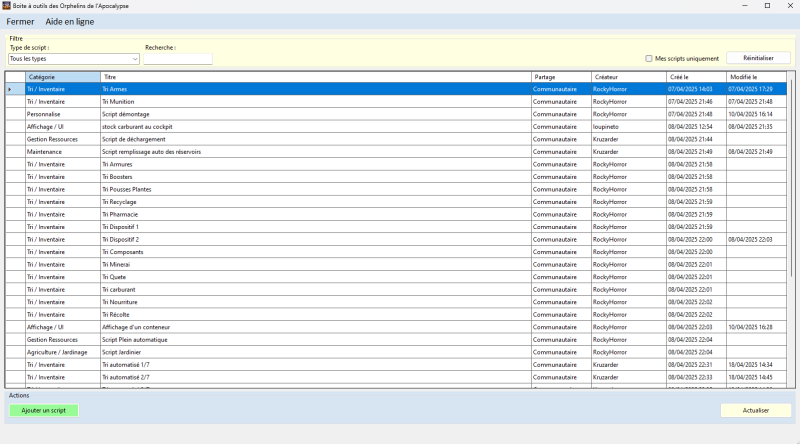
Task: Sort by the 'Créé le' column header
Action: (695, 77)
